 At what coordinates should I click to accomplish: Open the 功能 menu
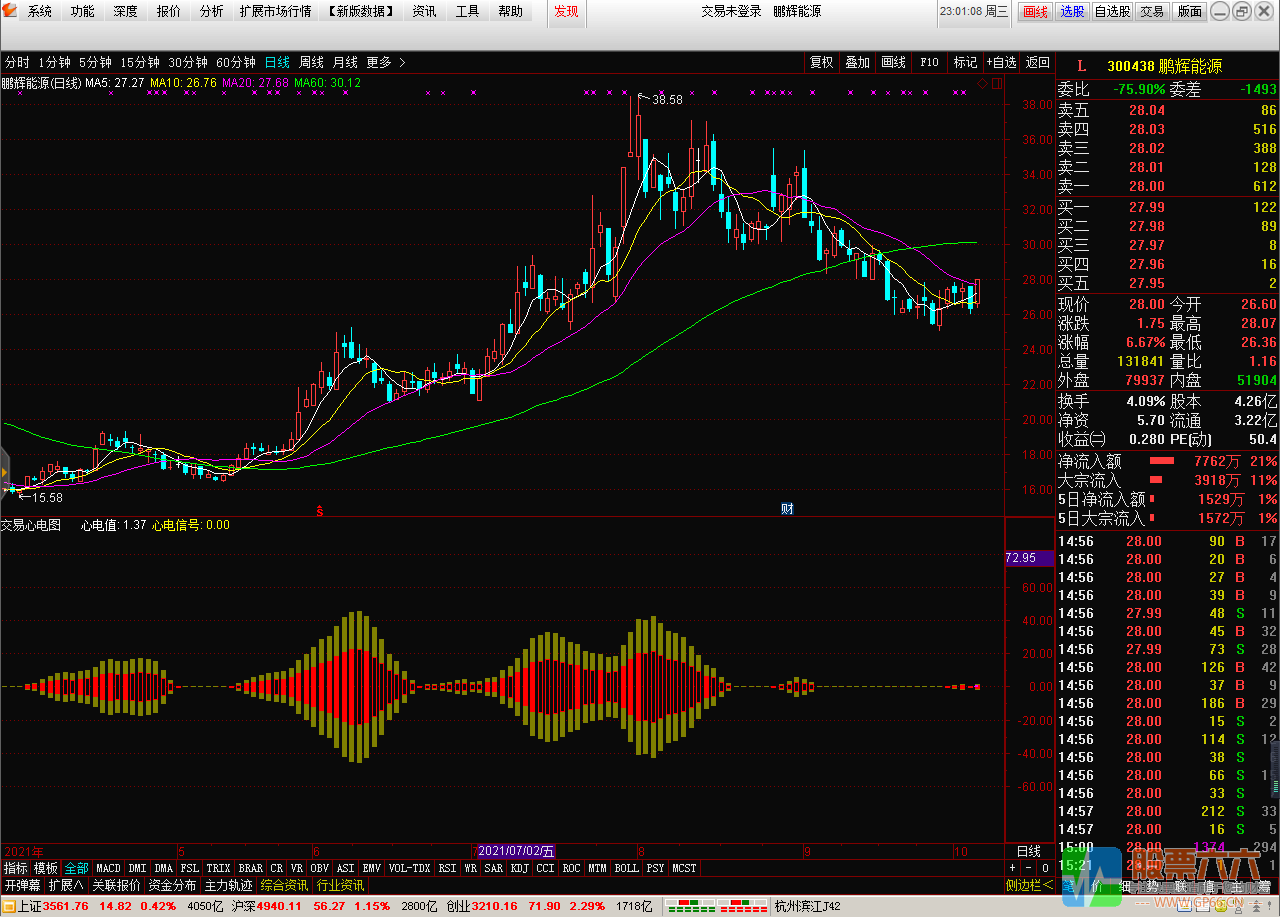[x=83, y=11]
